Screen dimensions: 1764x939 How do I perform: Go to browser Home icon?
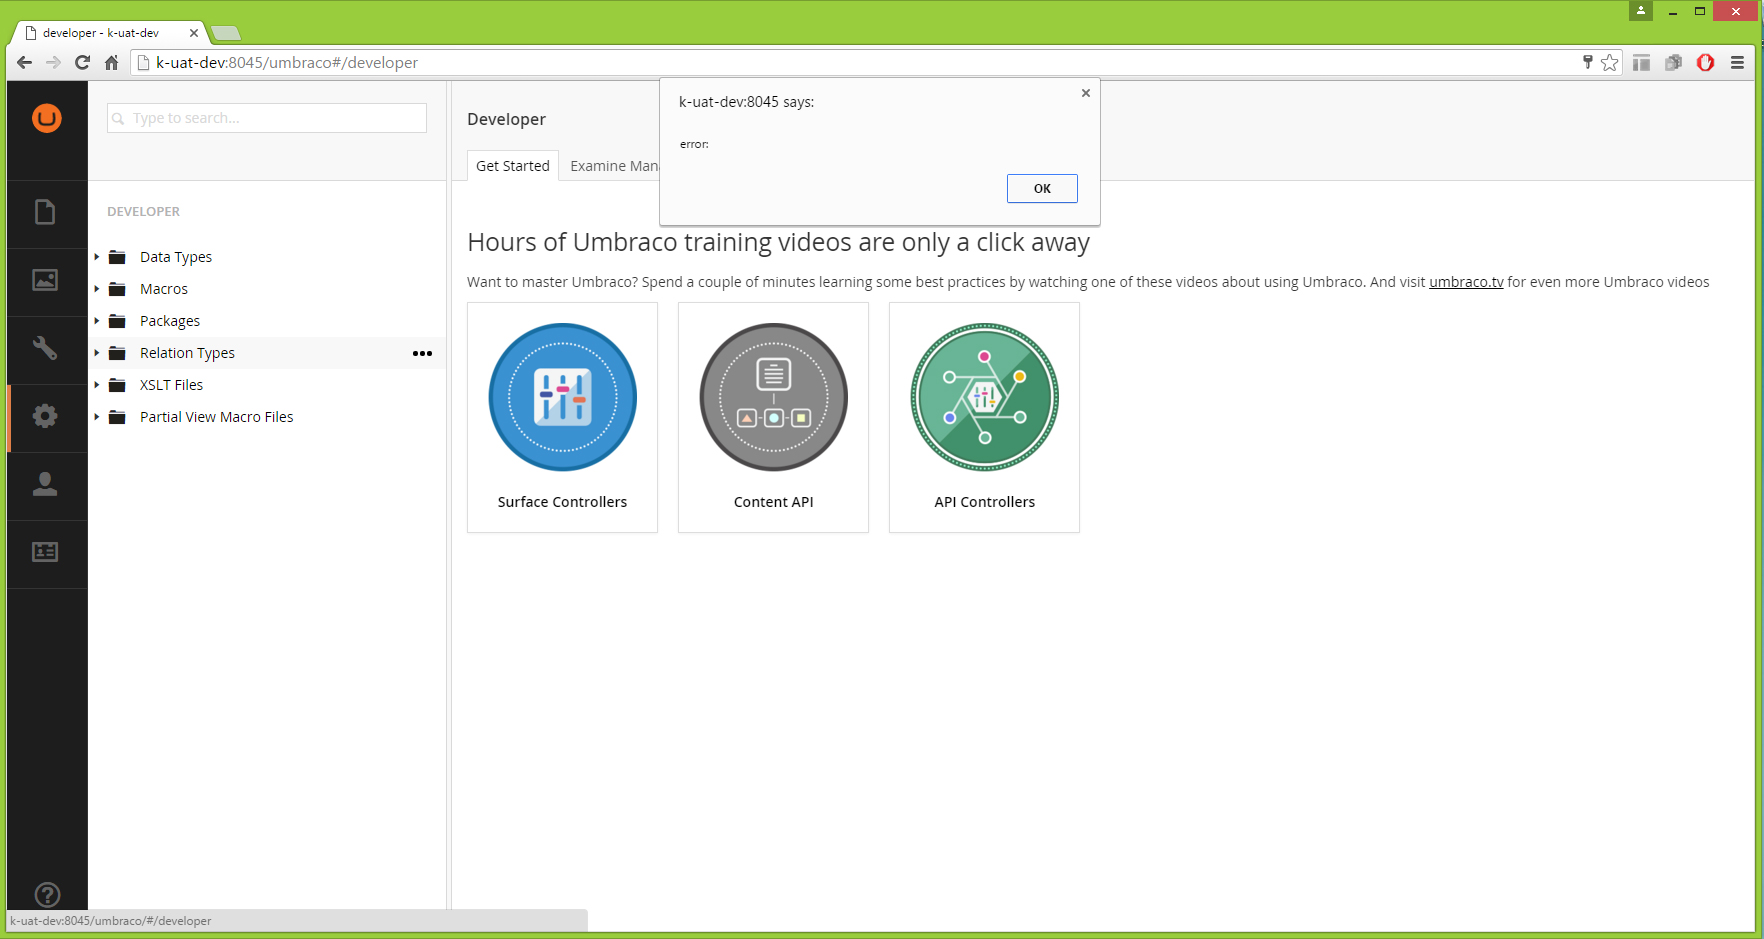[112, 62]
